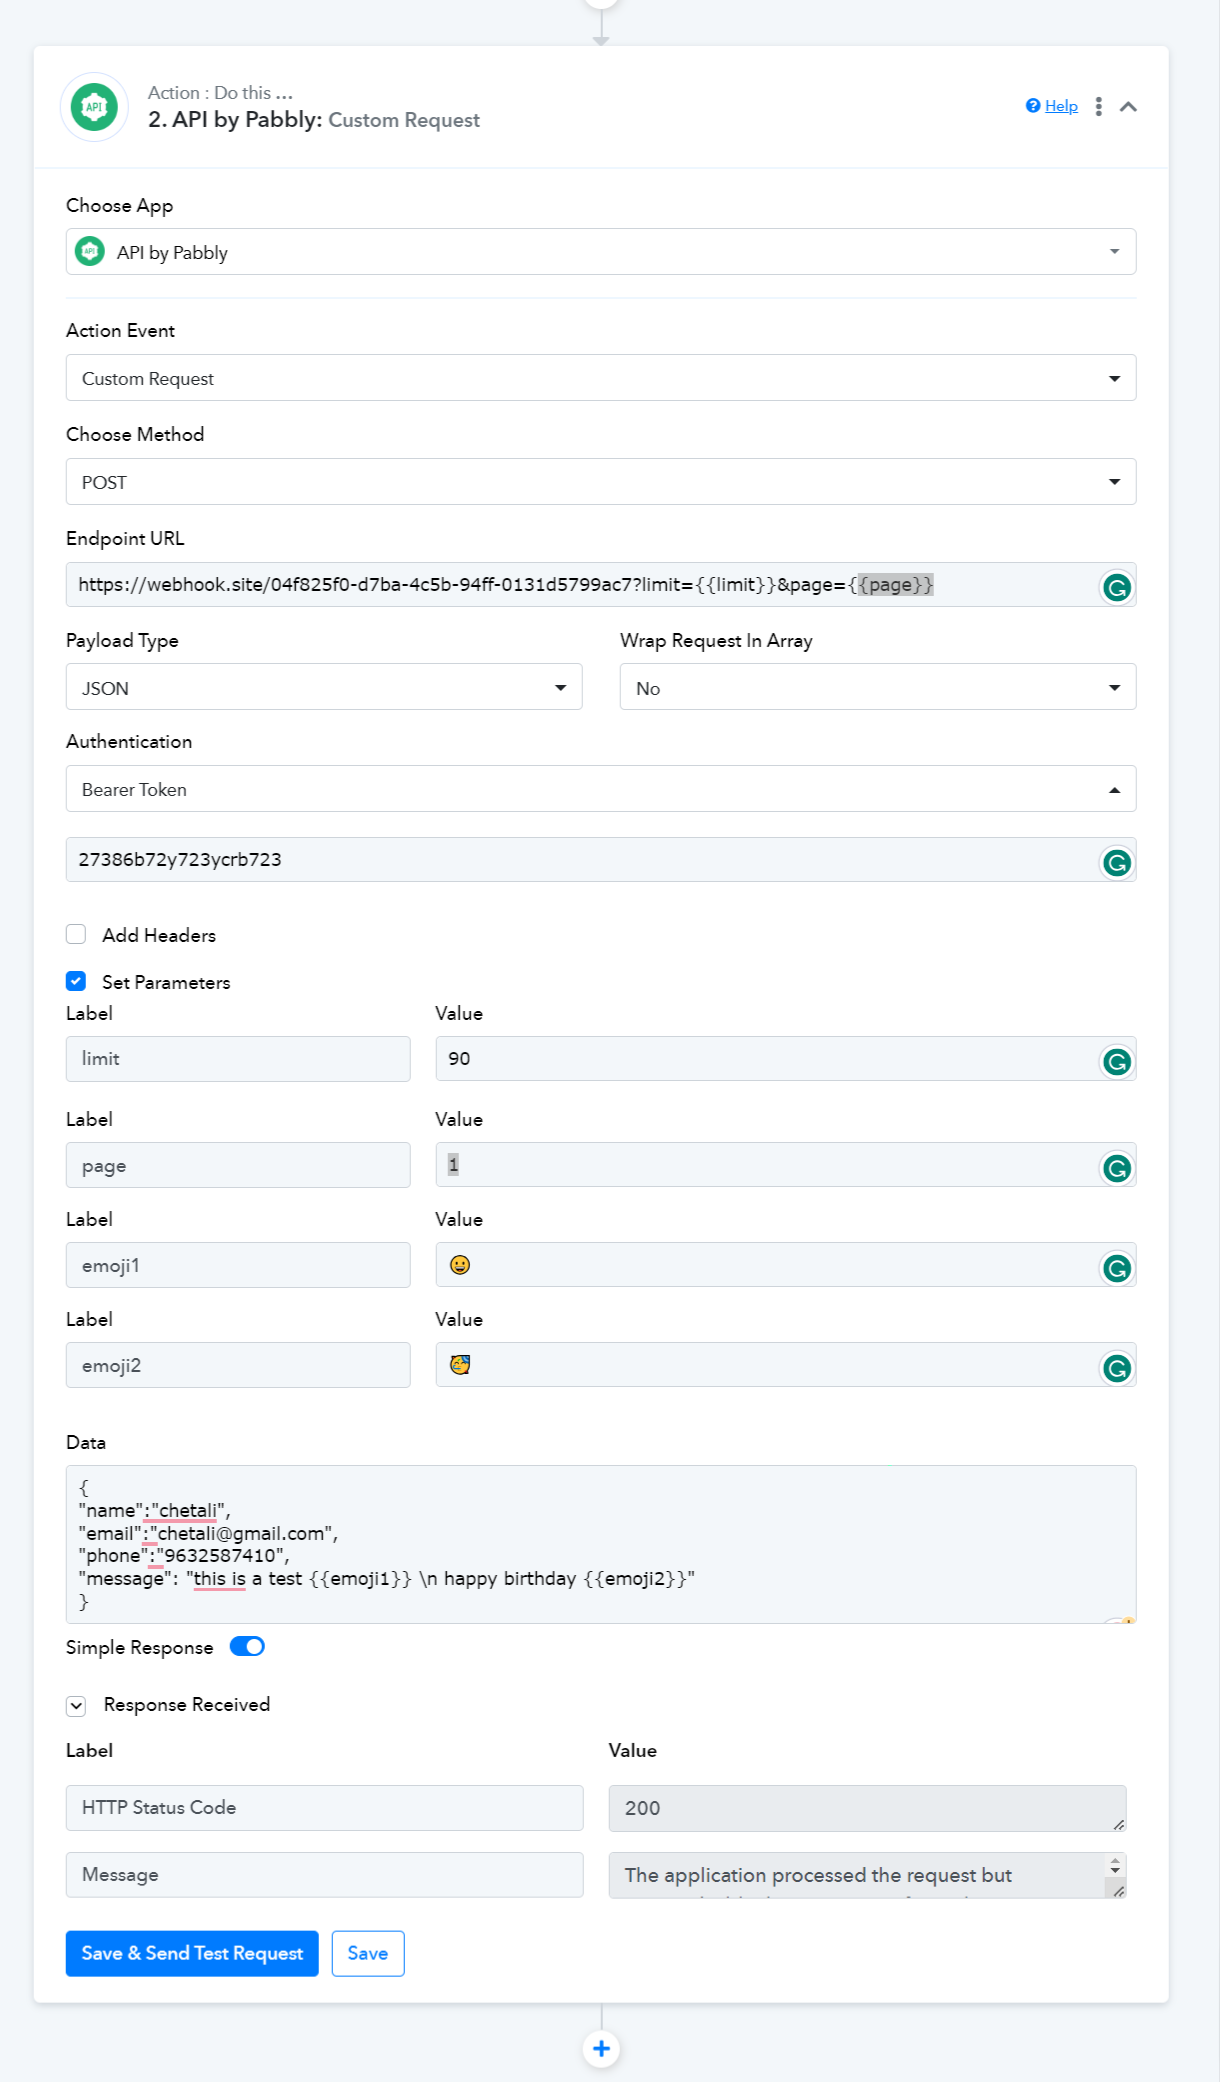
Task: Click the HTTP Status Code label field
Action: point(324,1808)
